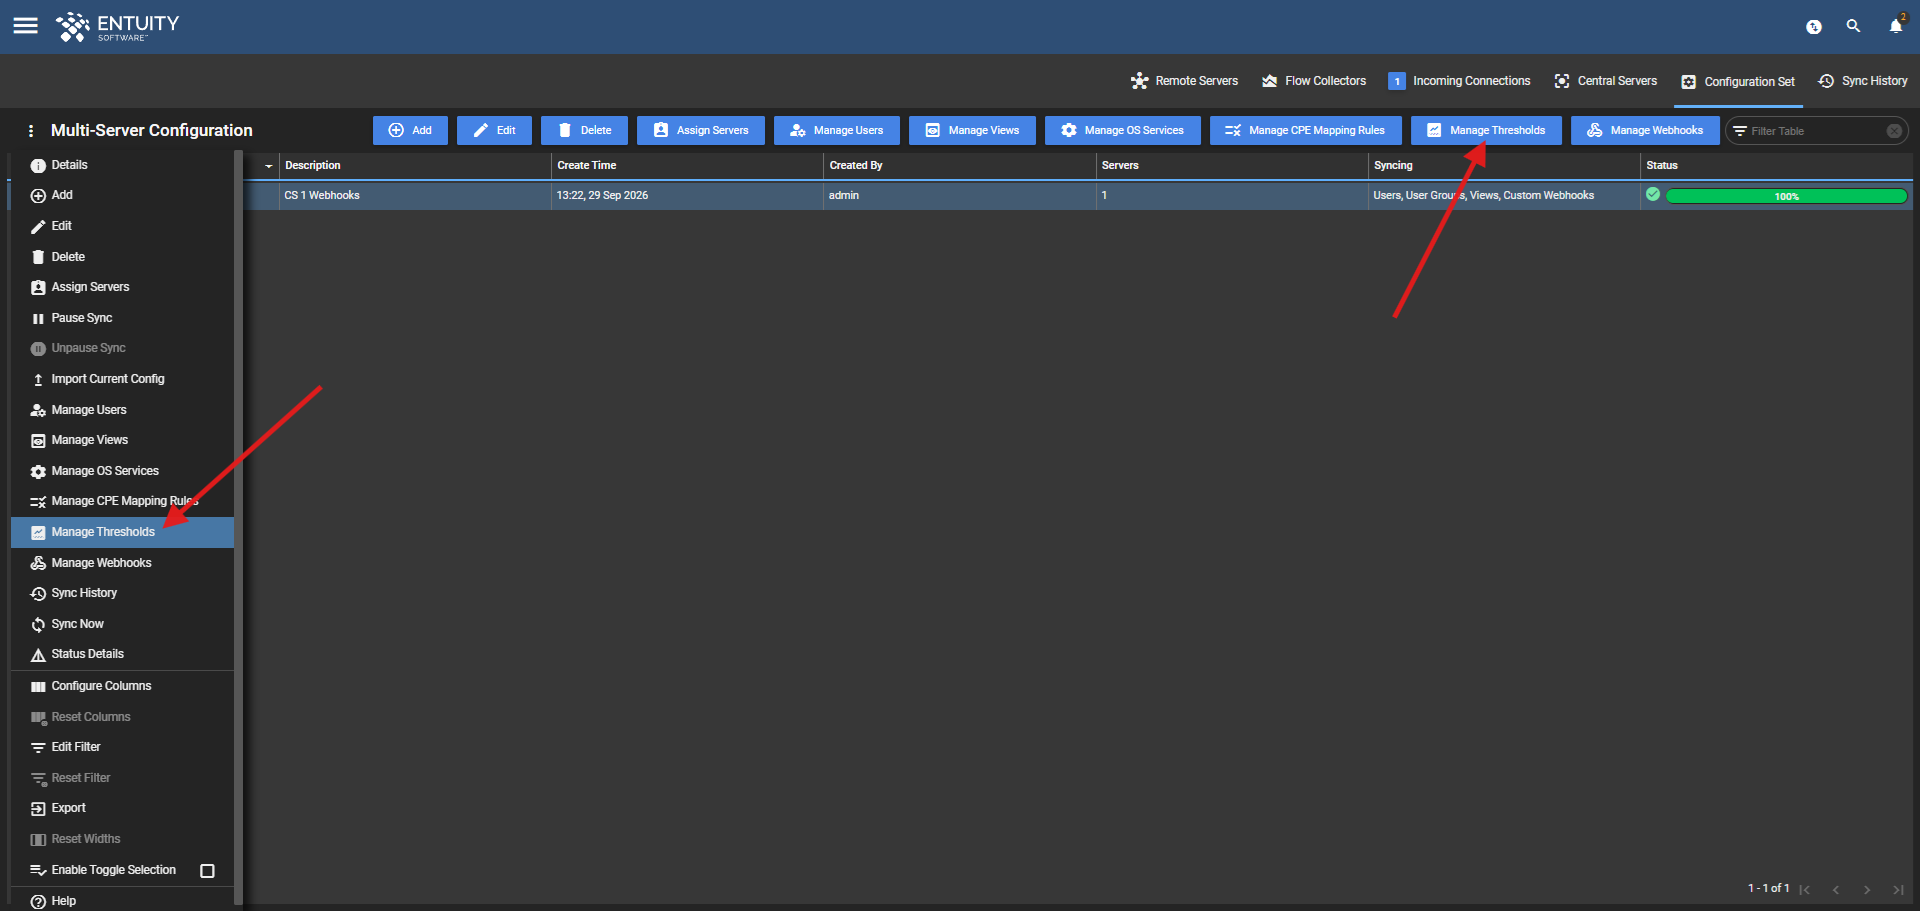Open Status Details from the side menu

(122, 654)
